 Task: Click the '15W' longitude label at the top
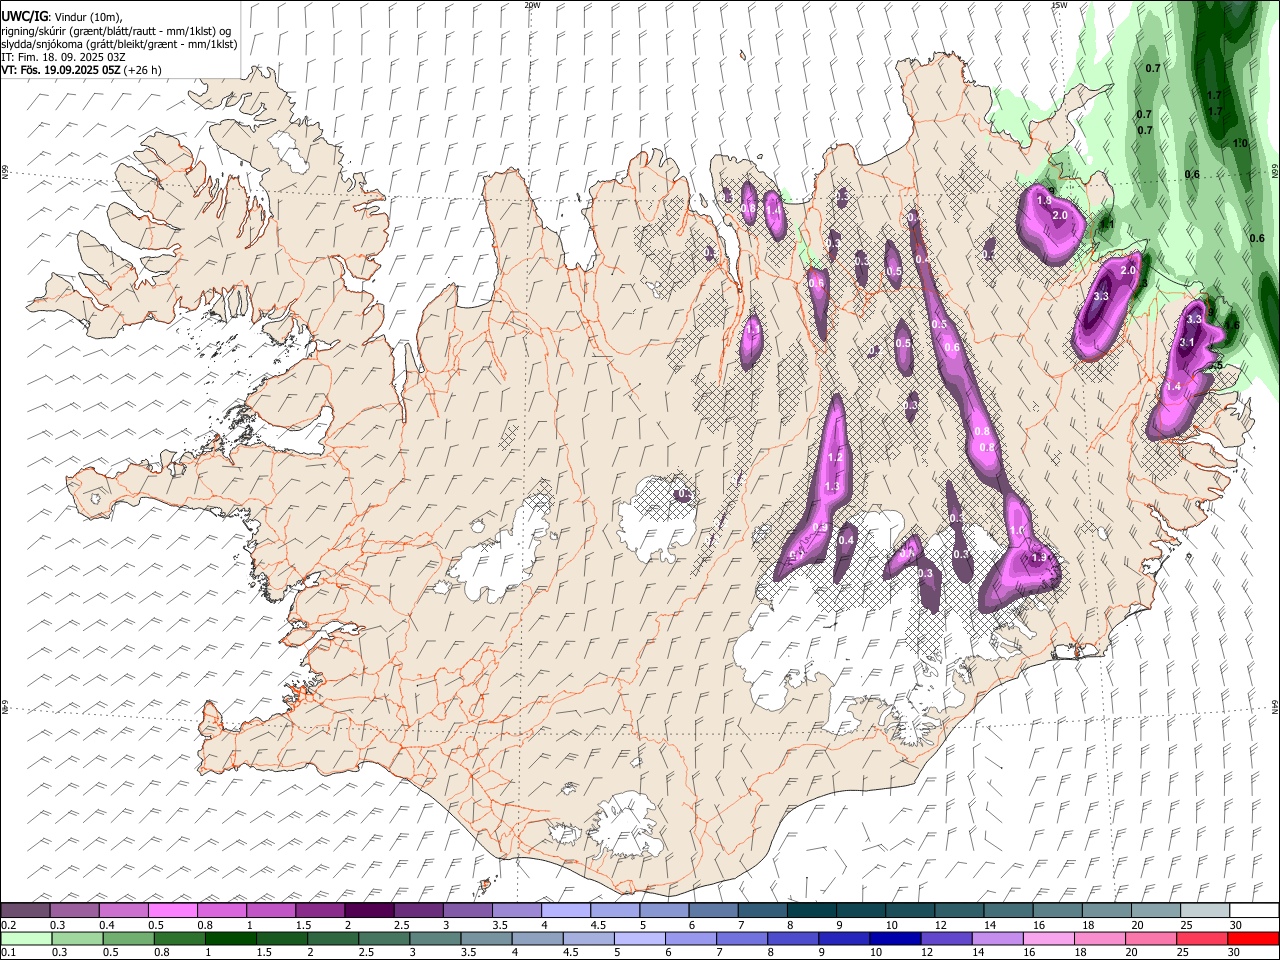1059,5
